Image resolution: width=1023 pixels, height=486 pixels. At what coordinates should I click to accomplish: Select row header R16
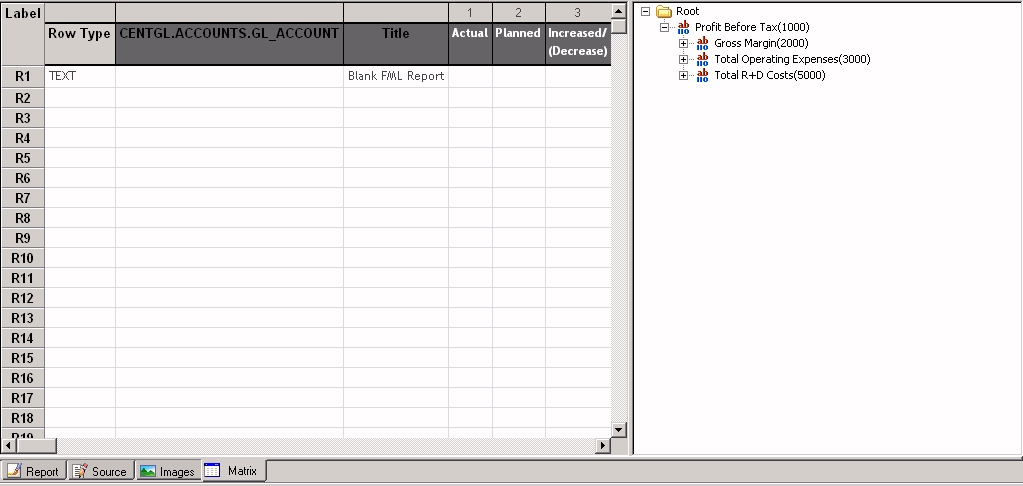click(22, 378)
